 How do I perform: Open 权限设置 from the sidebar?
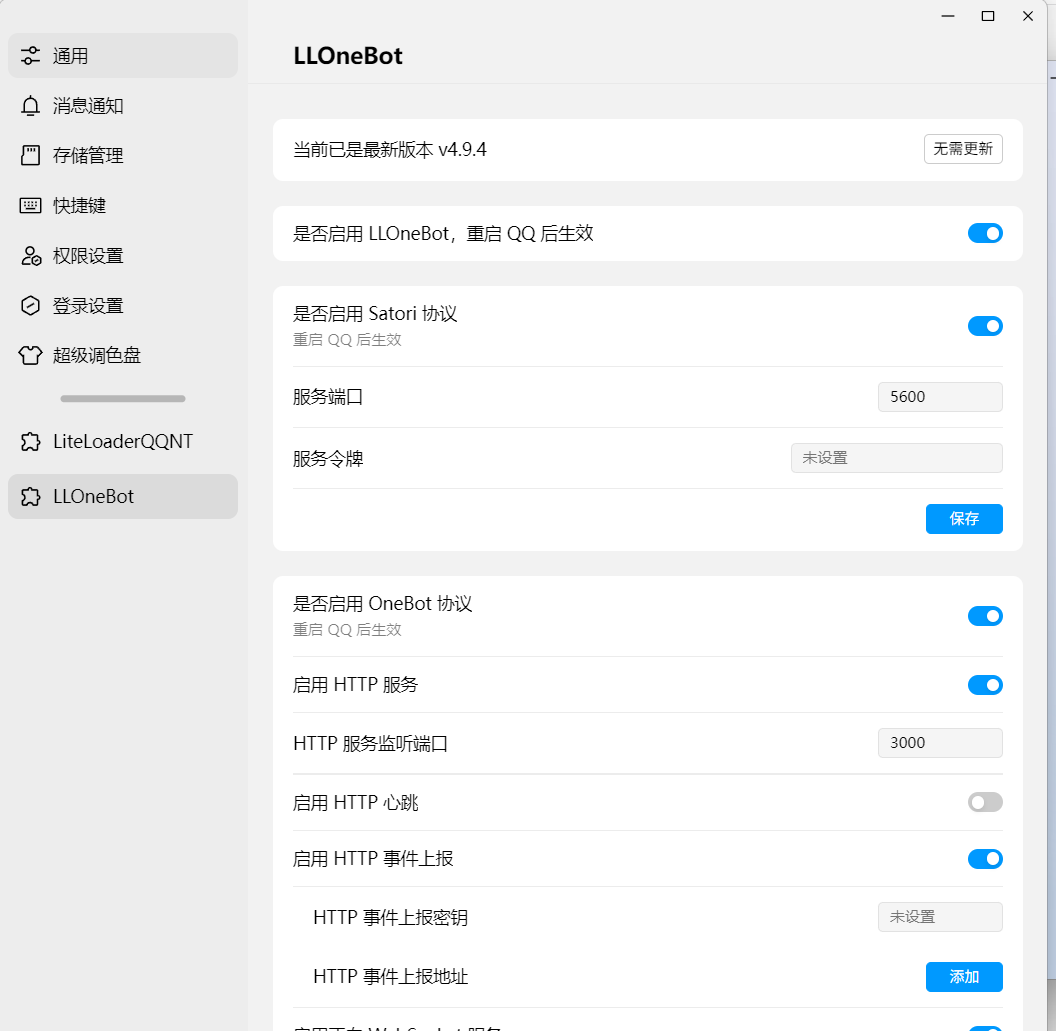[x=123, y=256]
